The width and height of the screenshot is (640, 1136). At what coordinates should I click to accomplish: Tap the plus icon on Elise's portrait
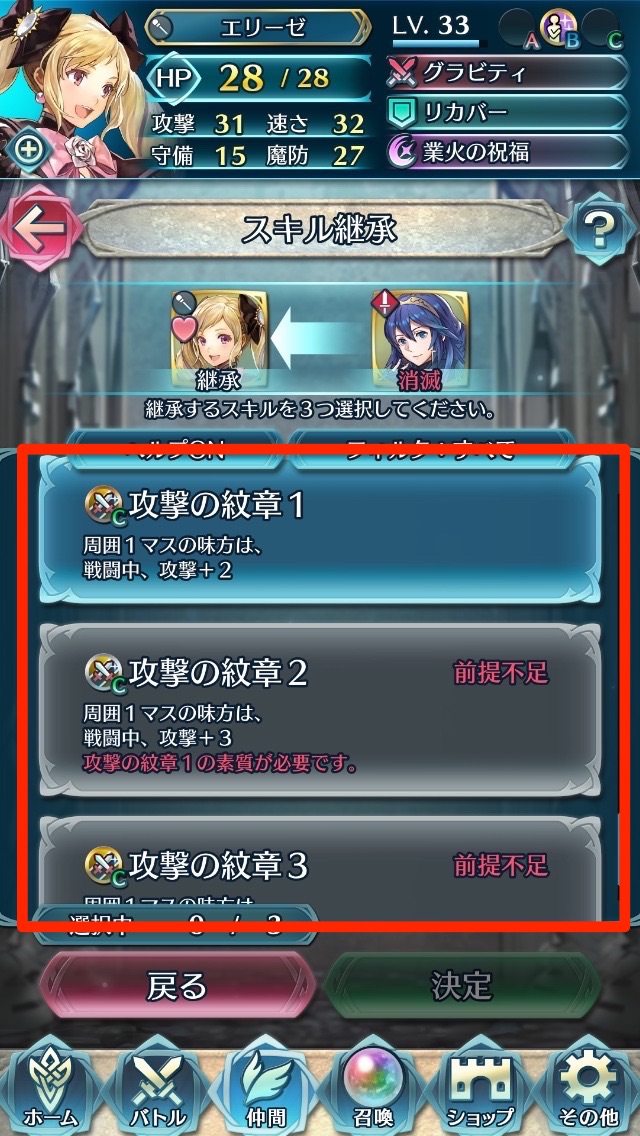(30, 150)
